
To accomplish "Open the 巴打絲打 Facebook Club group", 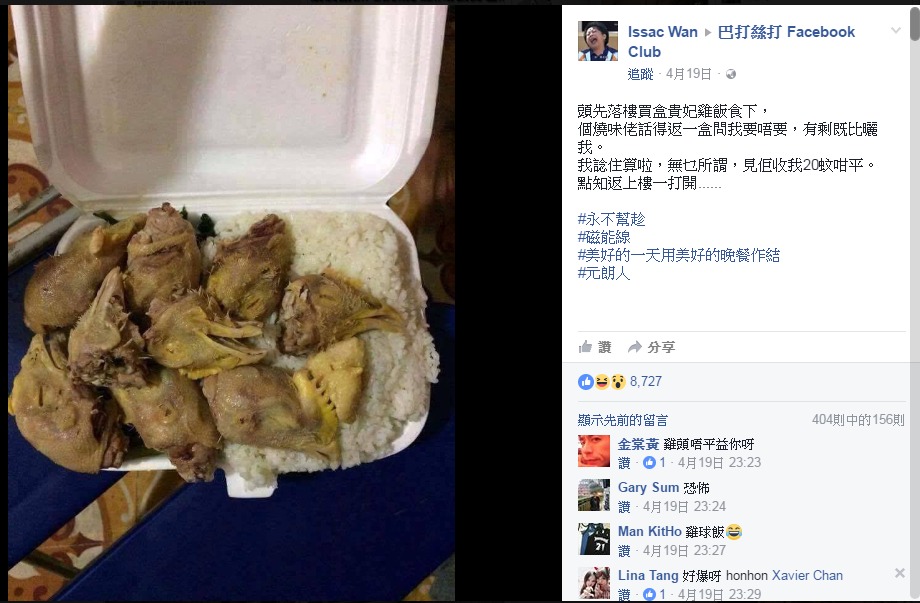I will coord(742,41).
